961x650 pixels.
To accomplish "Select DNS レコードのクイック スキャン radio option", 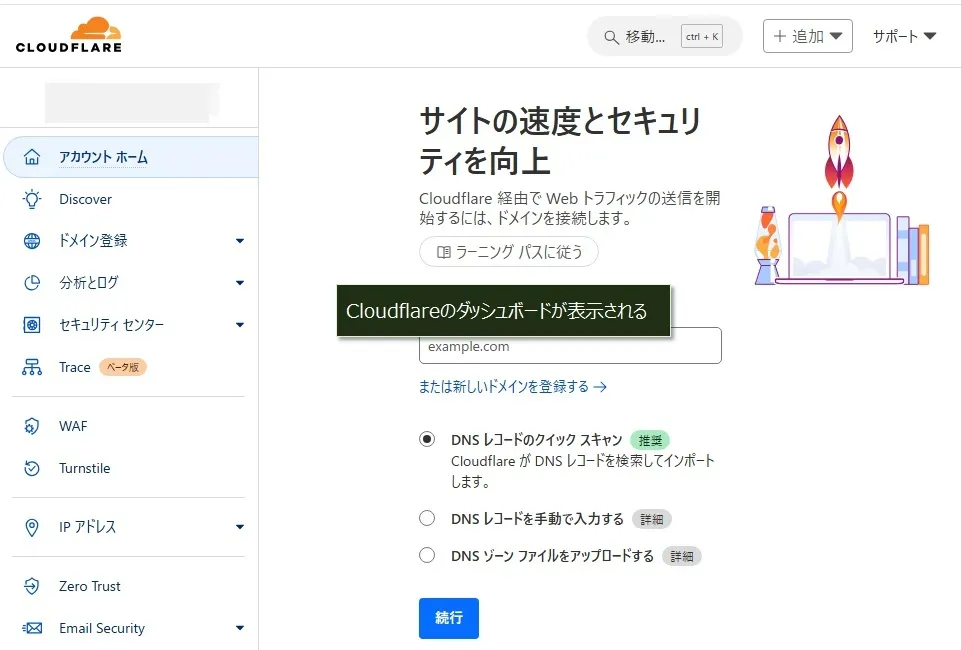I will [x=427, y=439].
